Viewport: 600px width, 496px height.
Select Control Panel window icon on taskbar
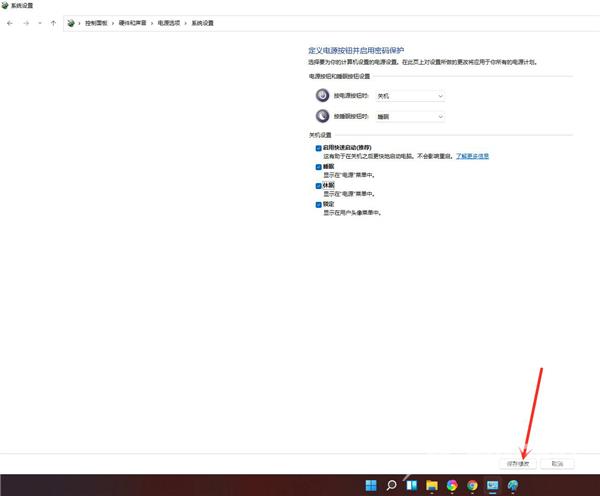[x=492, y=485]
